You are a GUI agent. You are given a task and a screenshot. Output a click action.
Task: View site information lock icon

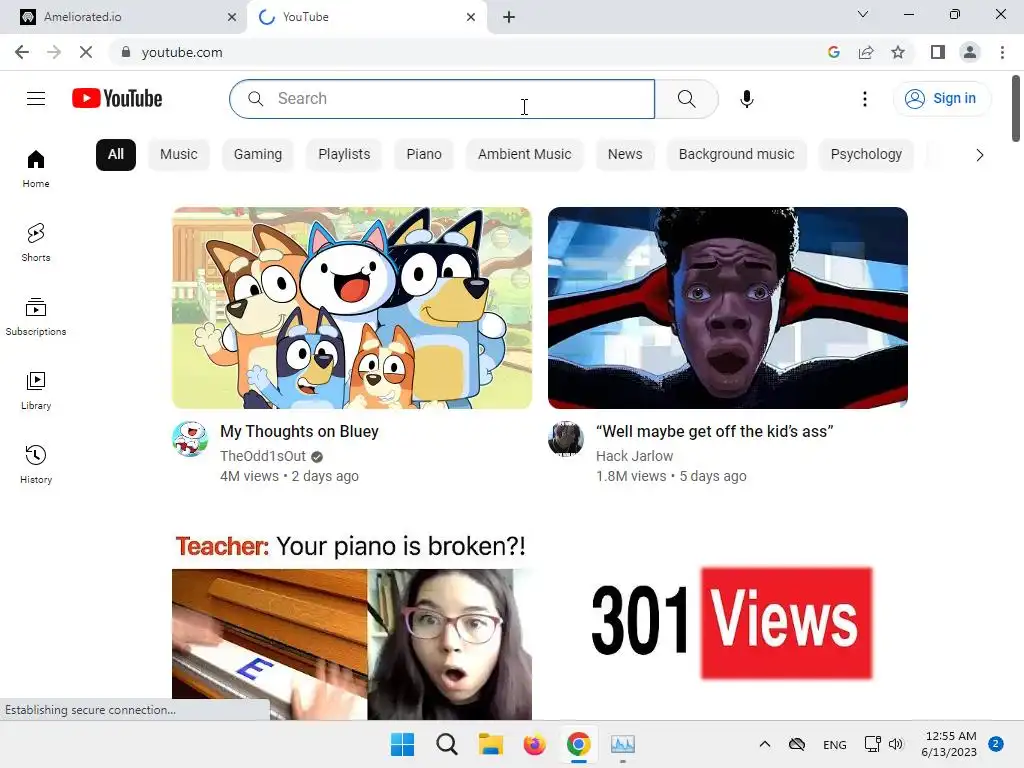(x=126, y=52)
